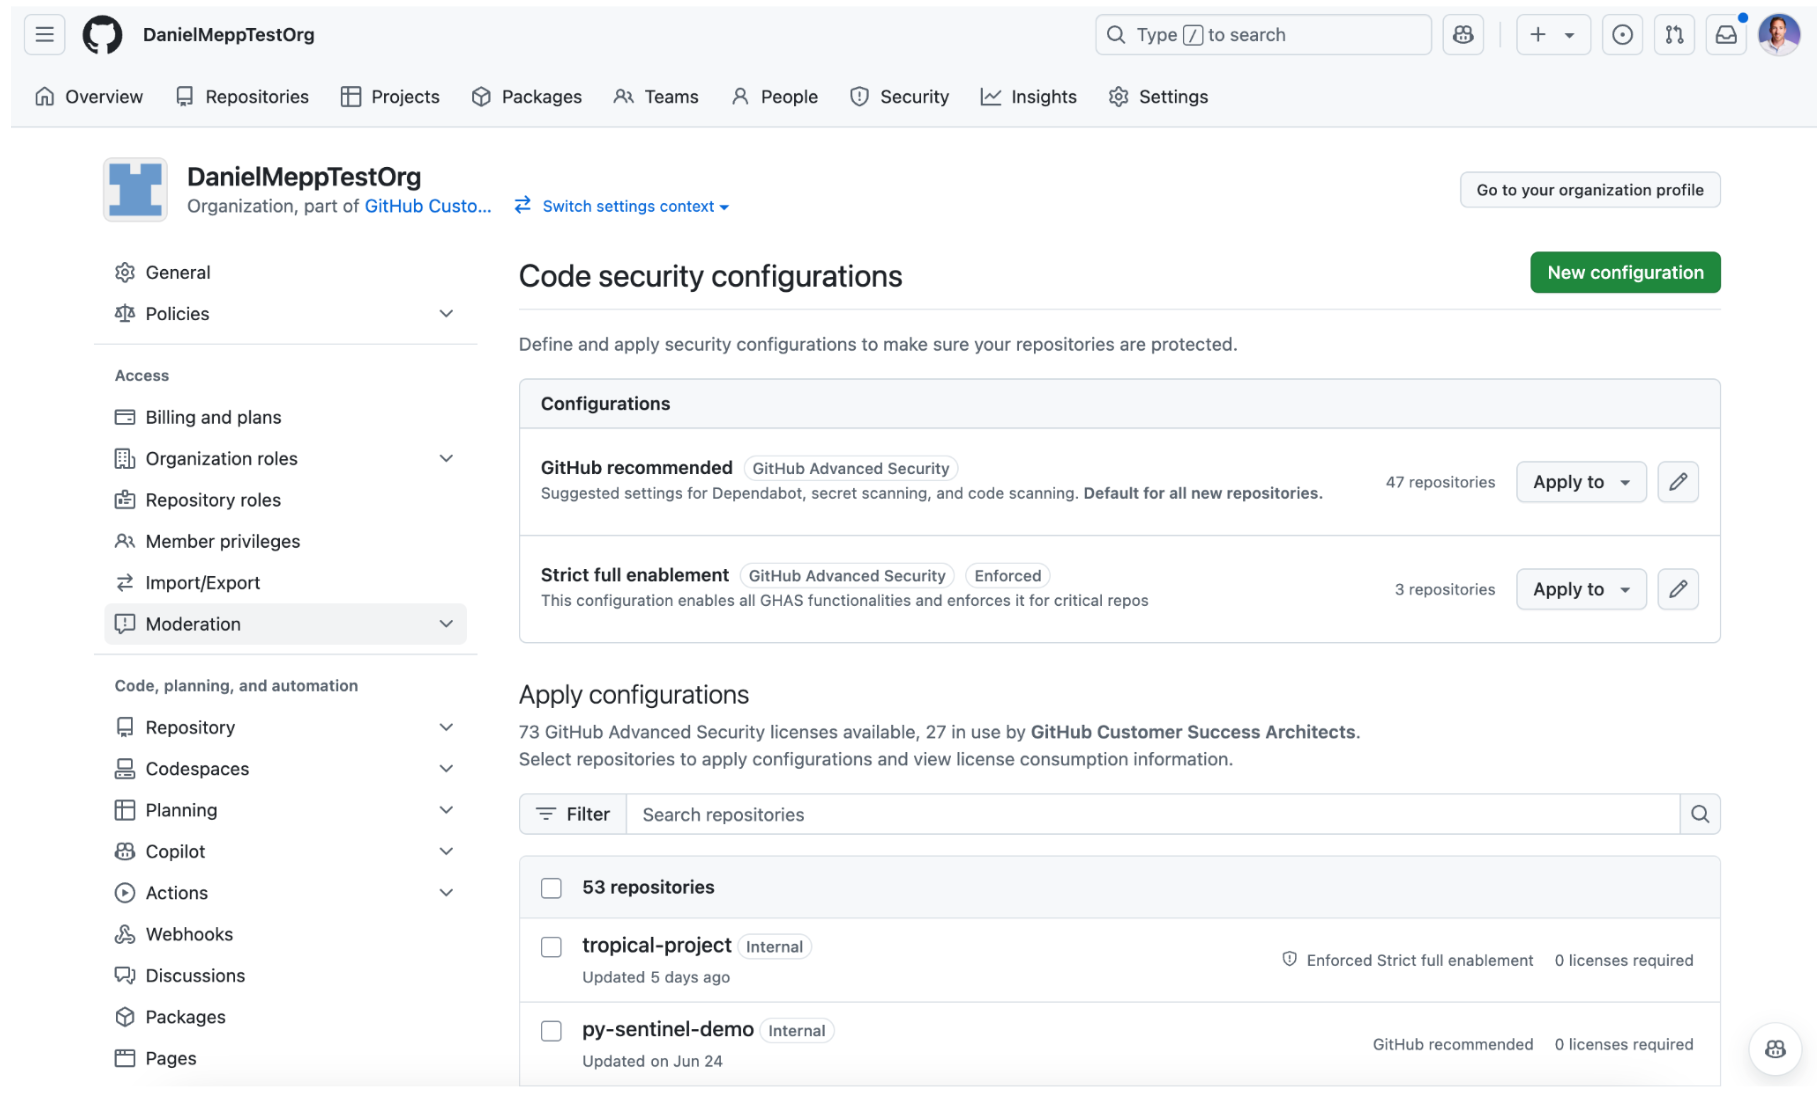Go to the Teams tab
The width and height of the screenshot is (1820, 1094).
[656, 97]
